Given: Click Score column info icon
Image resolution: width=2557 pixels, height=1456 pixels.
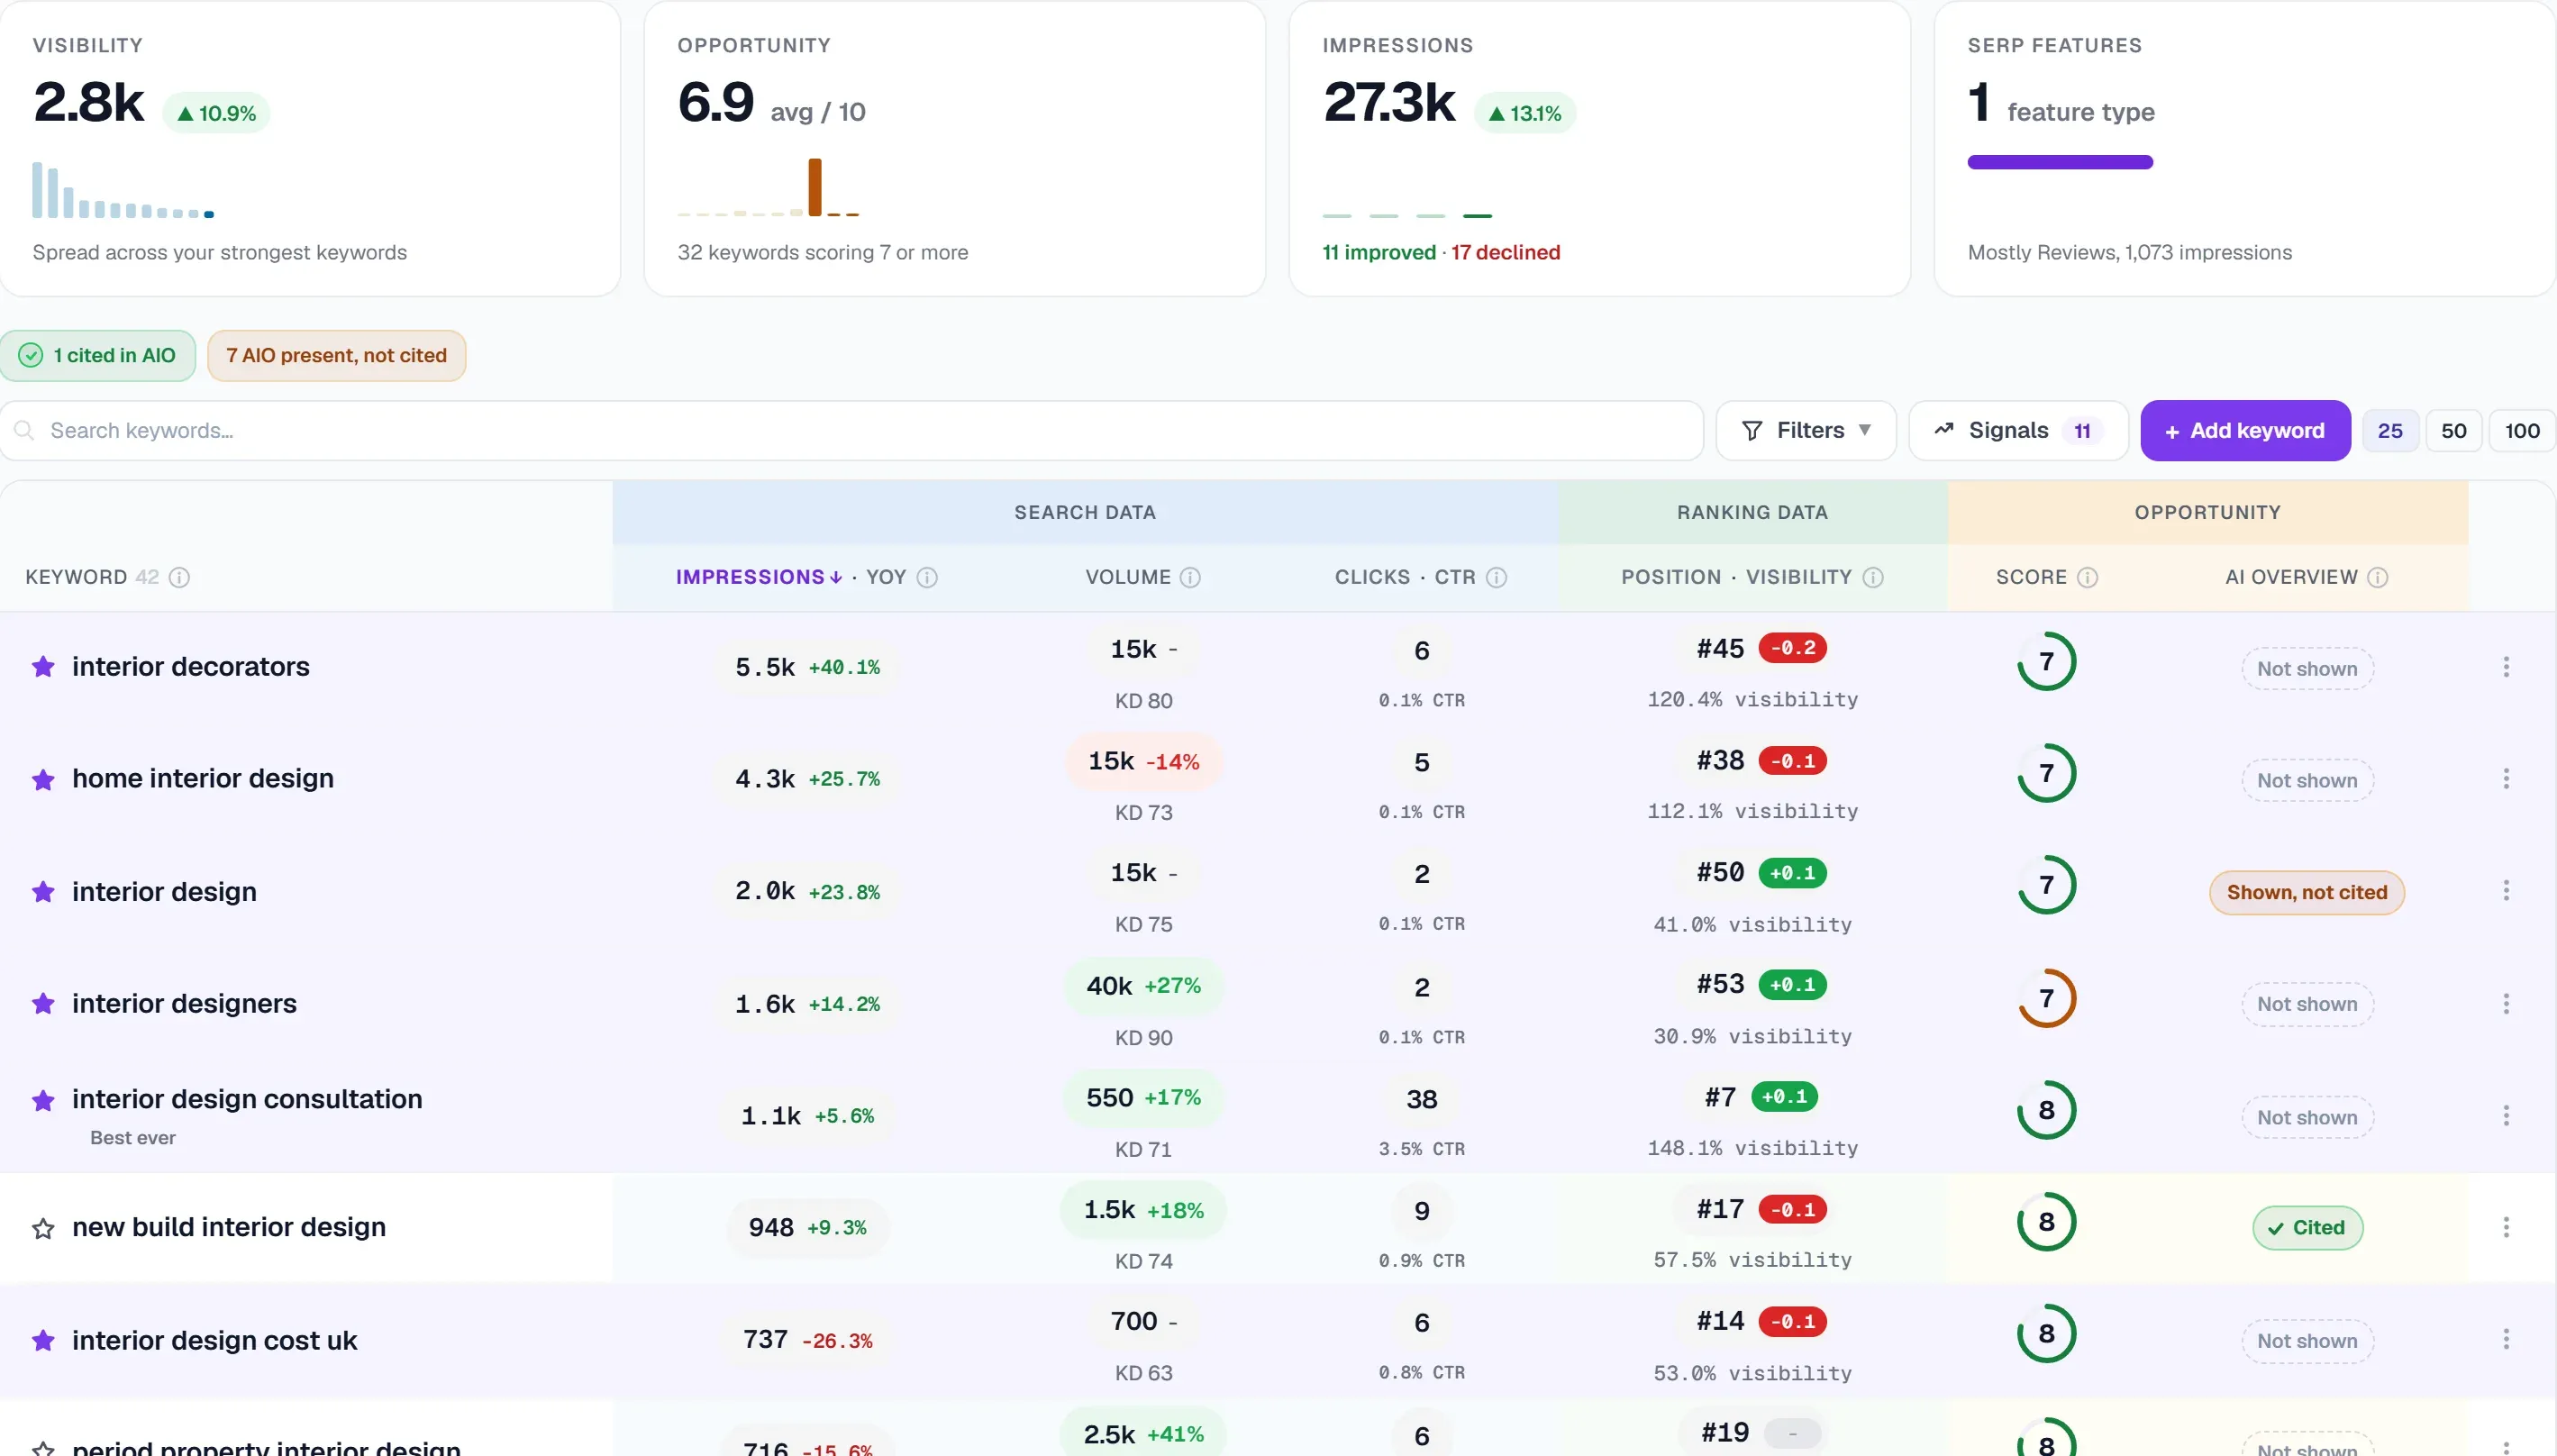Looking at the screenshot, I should (x=2087, y=578).
